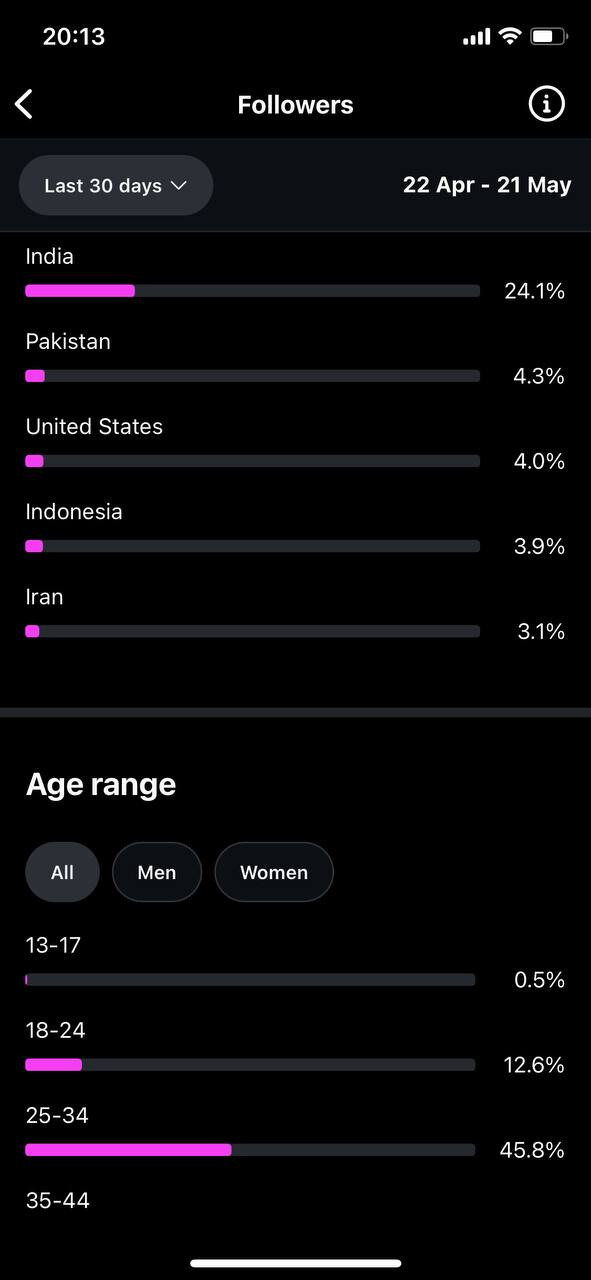Open the info circle icon
This screenshot has width=591, height=1280.
tap(546, 104)
